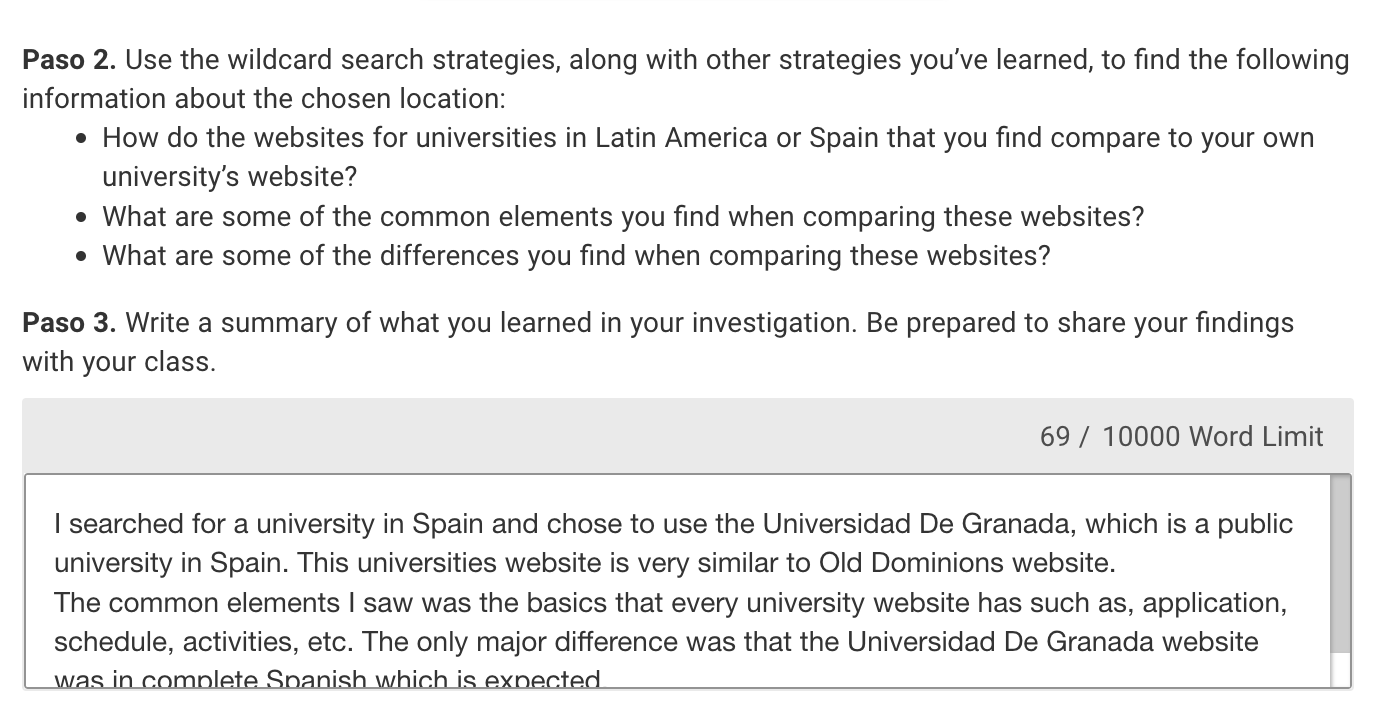Viewport: 1398px width, 716px height.
Task: Click the line starting 'schedule, activities, etc.'
Action: [656, 642]
